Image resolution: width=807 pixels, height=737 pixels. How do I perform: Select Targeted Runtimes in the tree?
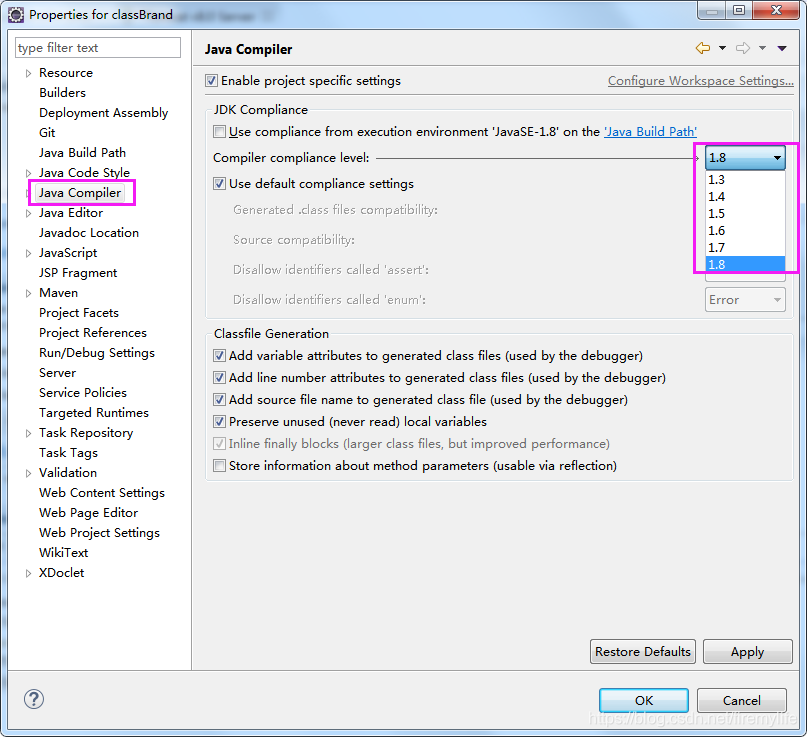(94, 413)
